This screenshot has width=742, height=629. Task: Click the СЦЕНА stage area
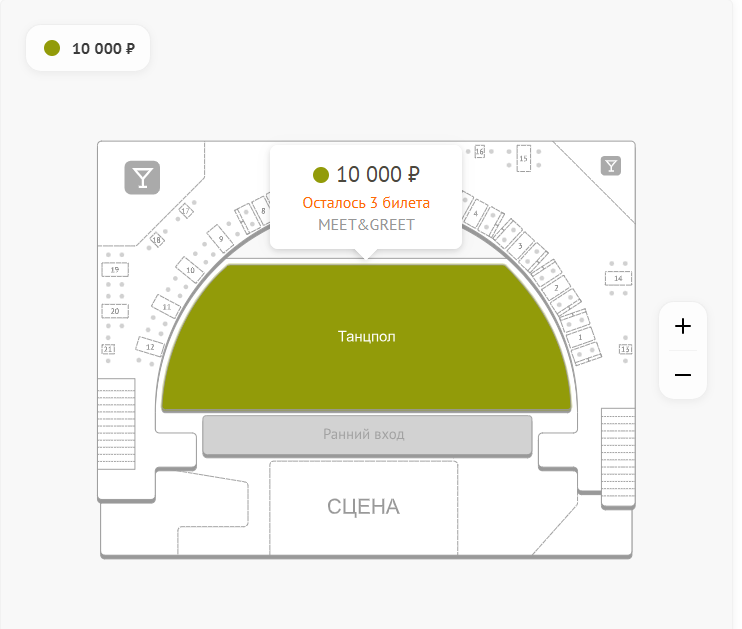coord(363,507)
